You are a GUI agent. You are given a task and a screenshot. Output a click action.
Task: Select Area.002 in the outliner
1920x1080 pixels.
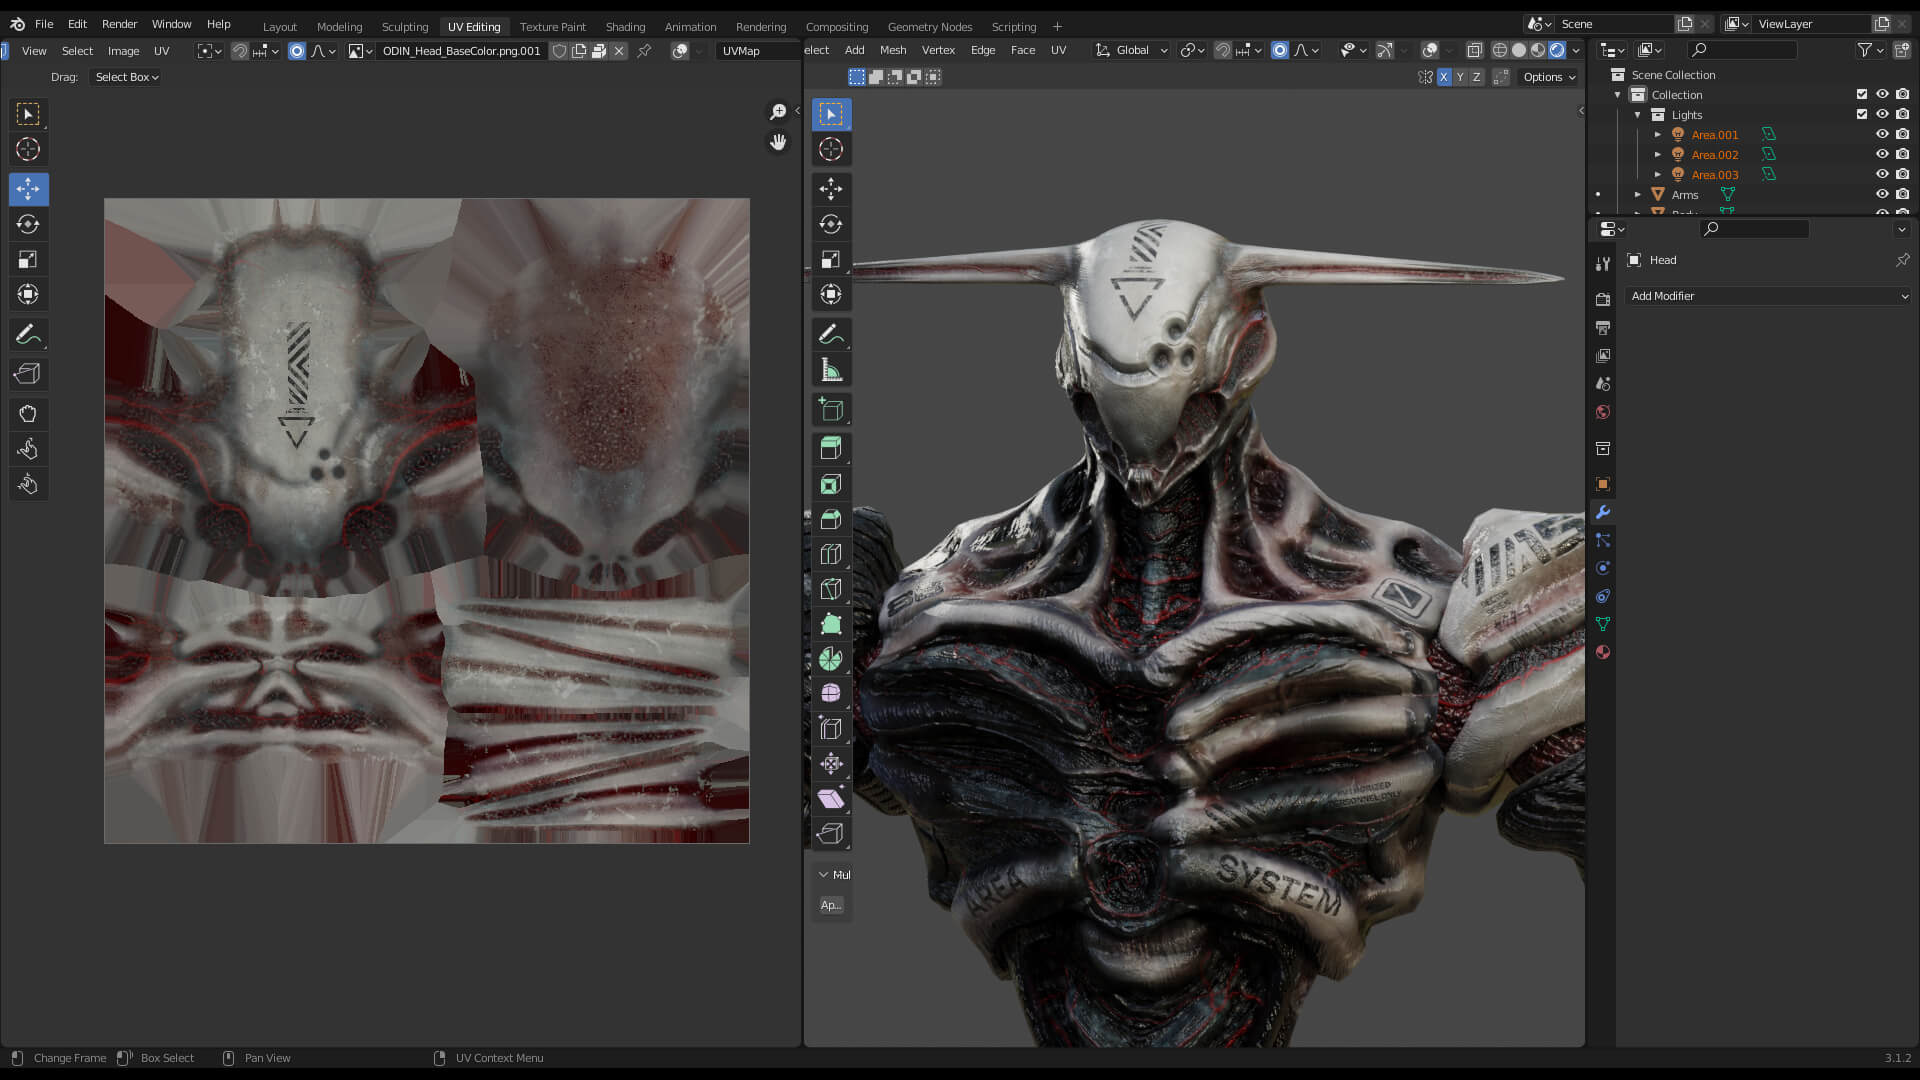click(x=1714, y=155)
